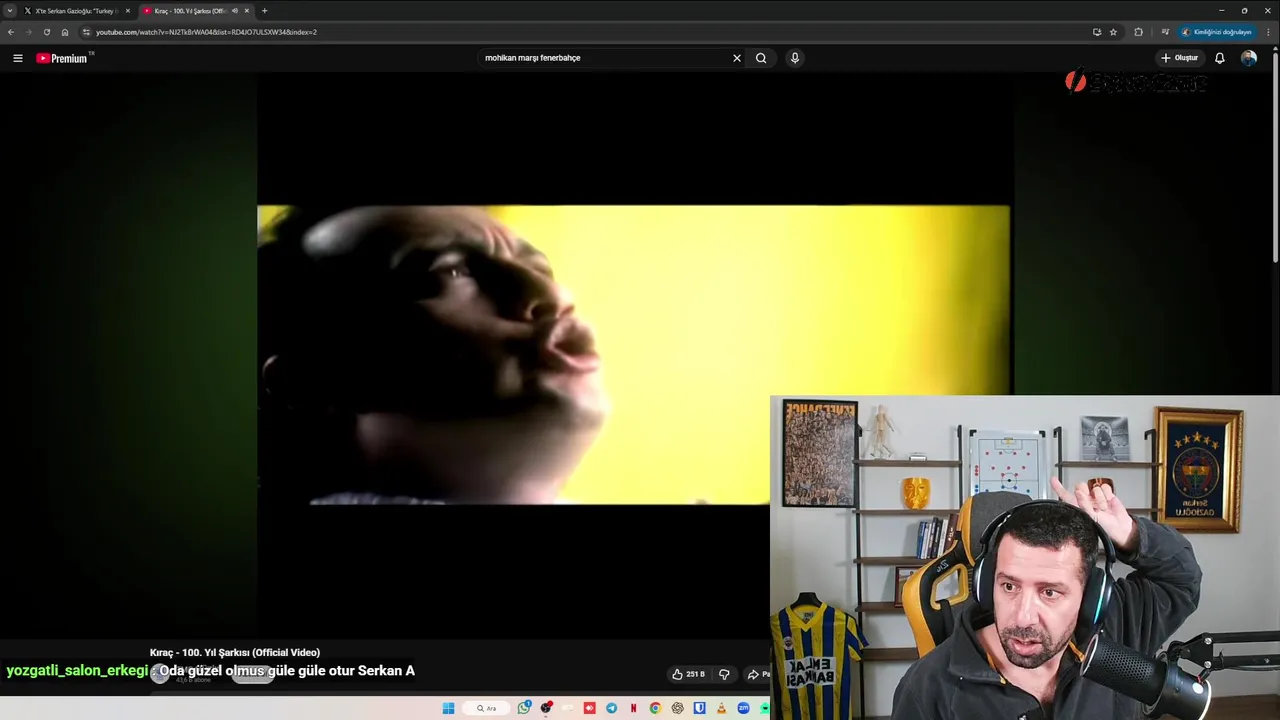Screen dimensions: 1280x720
Task: Click the taskbar Ara search box
Action: [x=486, y=708]
